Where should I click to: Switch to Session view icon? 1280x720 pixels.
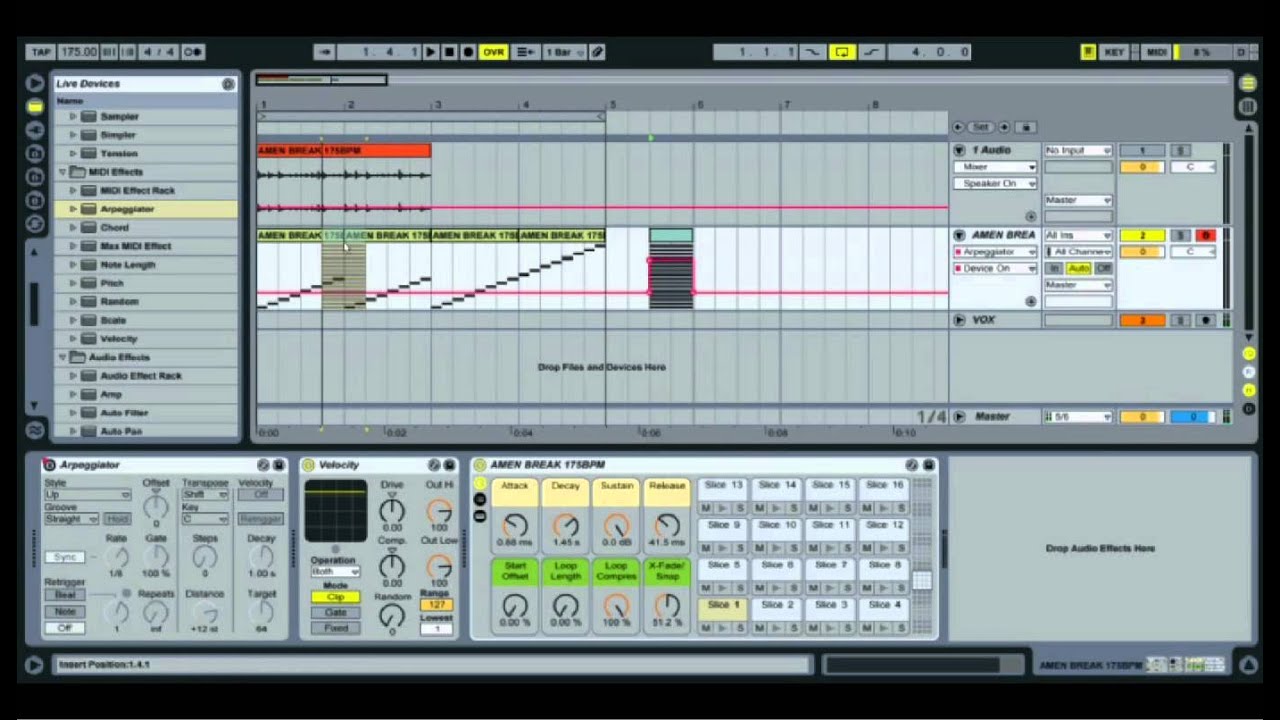click(1248, 106)
